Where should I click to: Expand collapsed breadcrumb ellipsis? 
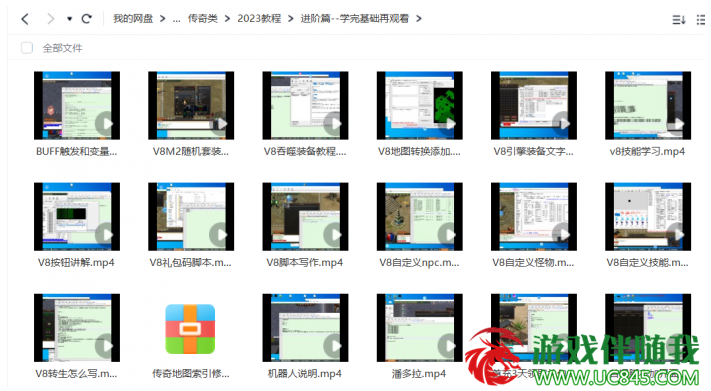point(176,19)
